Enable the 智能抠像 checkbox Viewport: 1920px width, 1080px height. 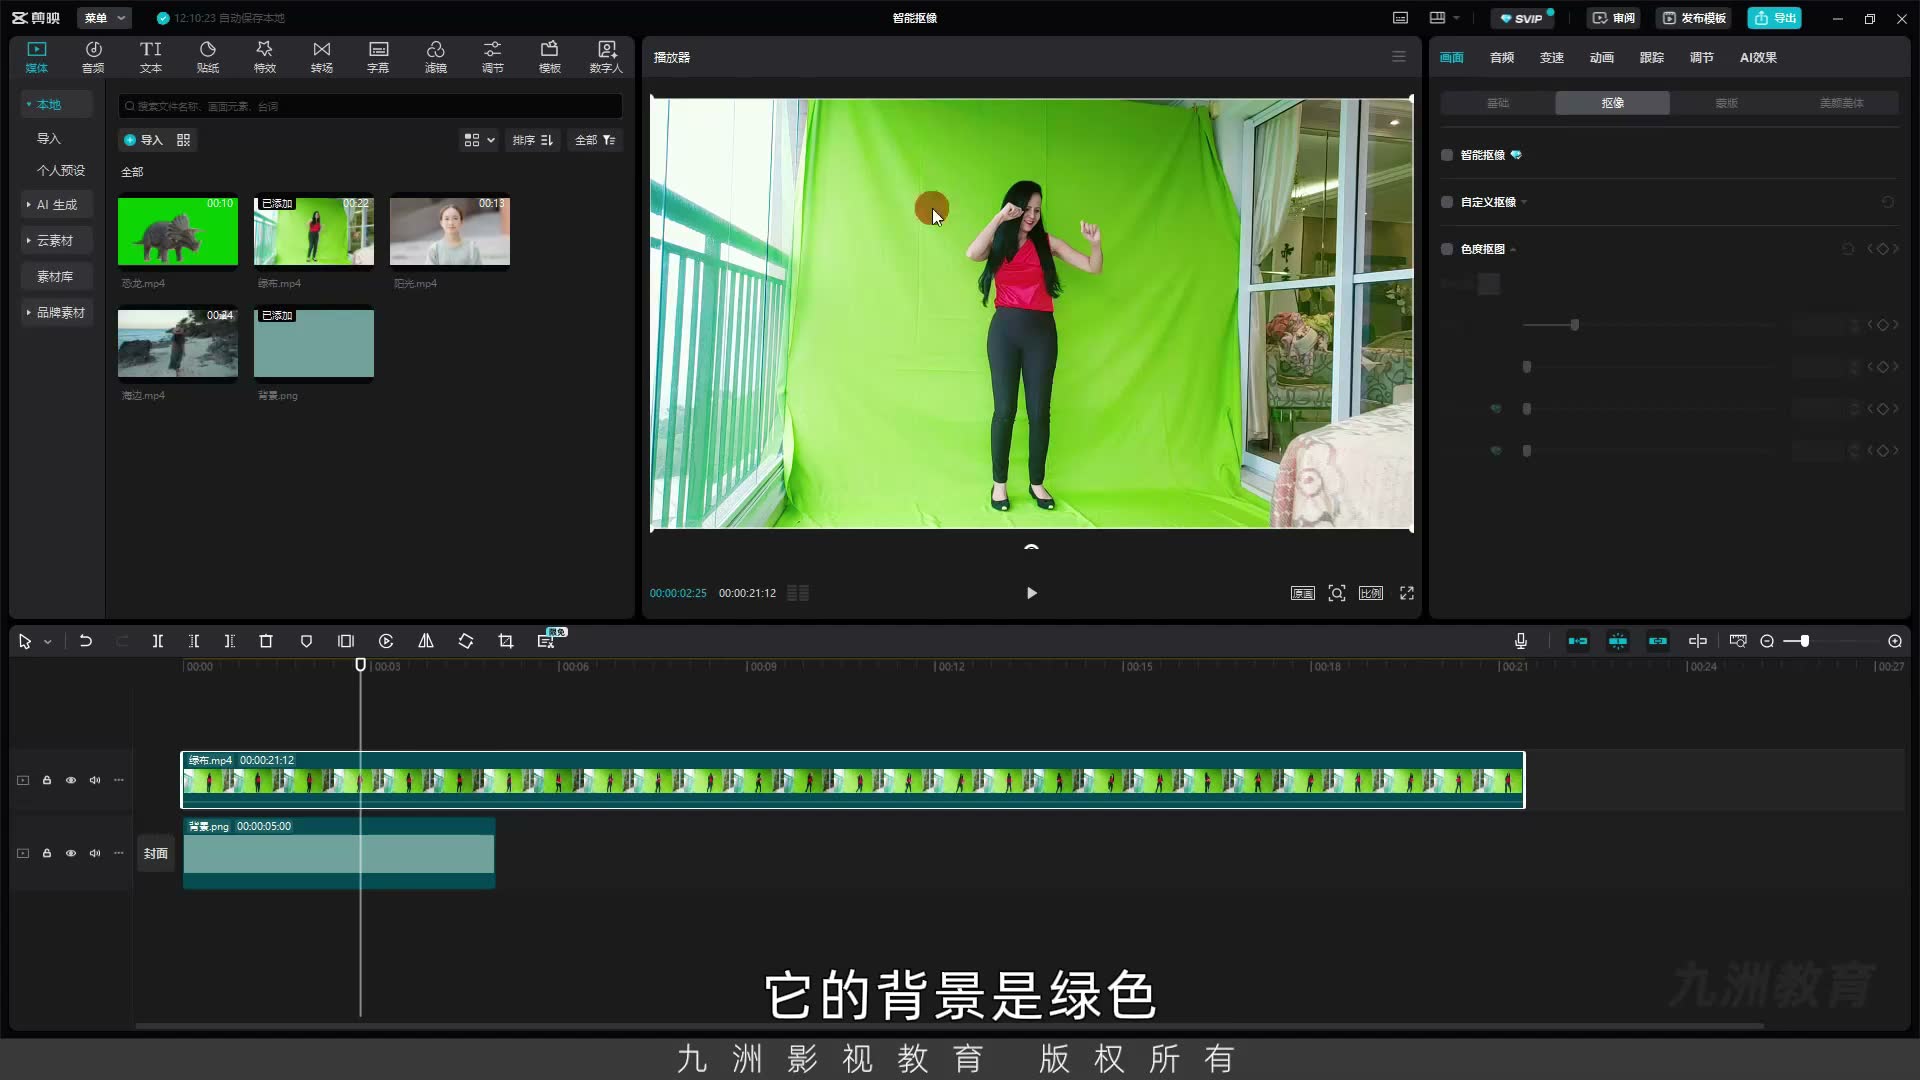[x=1447, y=155]
